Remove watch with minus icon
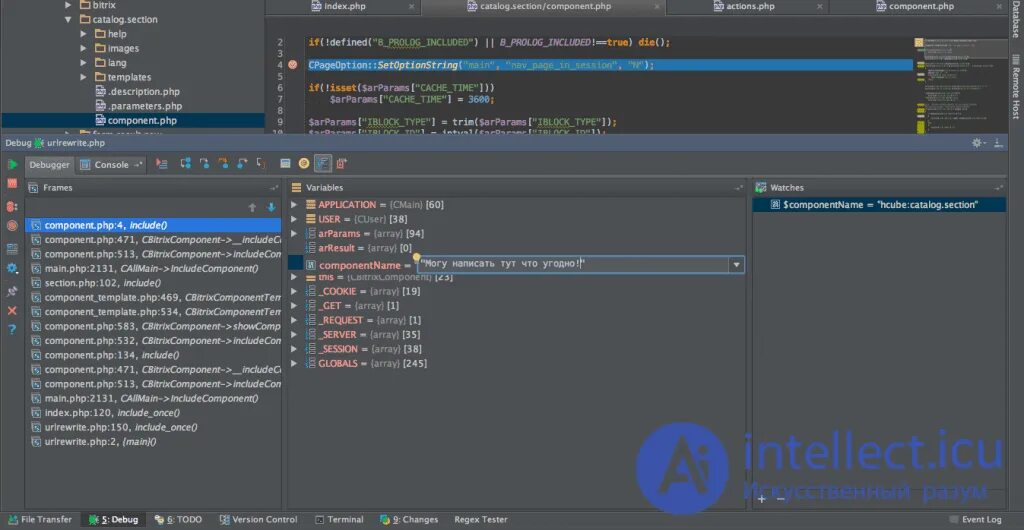Screen dimensions: 1024x530 (780, 499)
